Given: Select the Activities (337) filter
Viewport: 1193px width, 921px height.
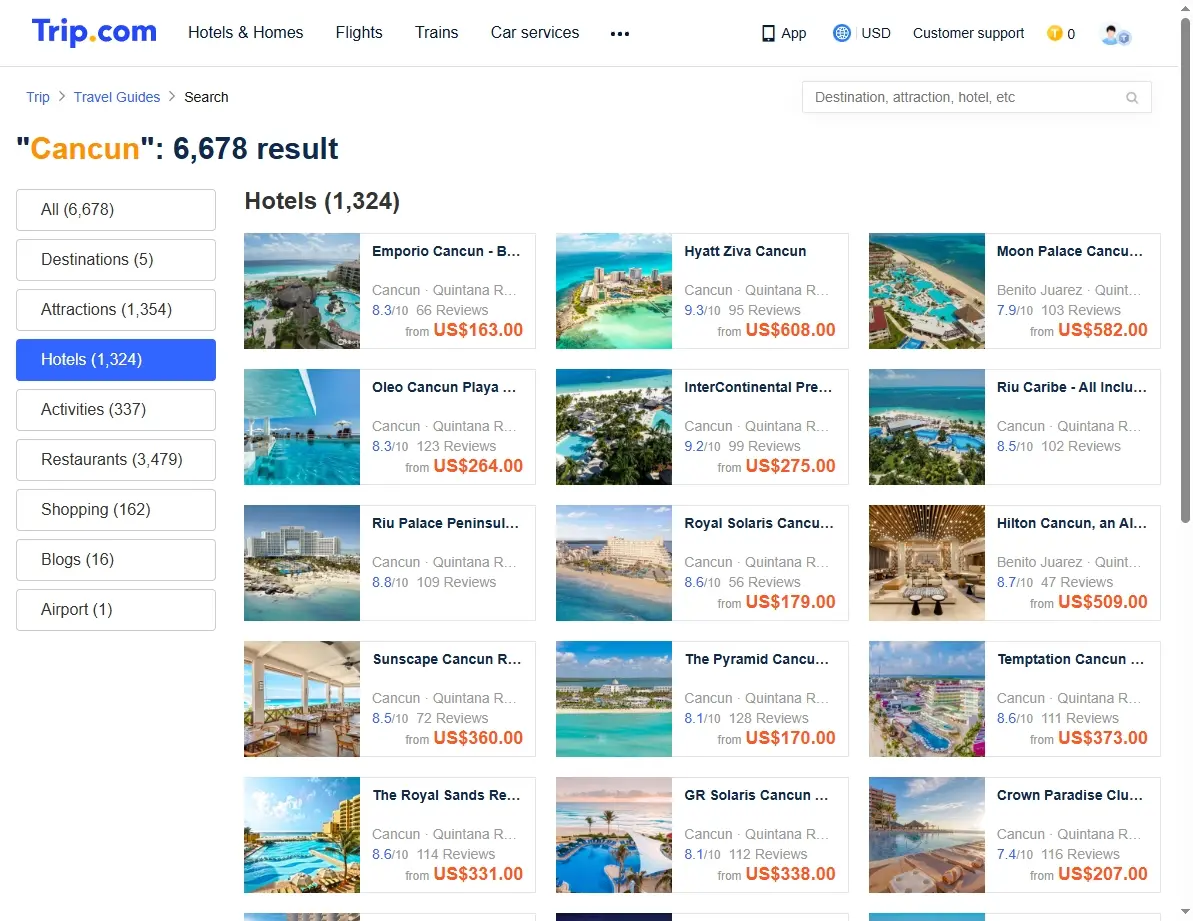Looking at the screenshot, I should pos(116,409).
